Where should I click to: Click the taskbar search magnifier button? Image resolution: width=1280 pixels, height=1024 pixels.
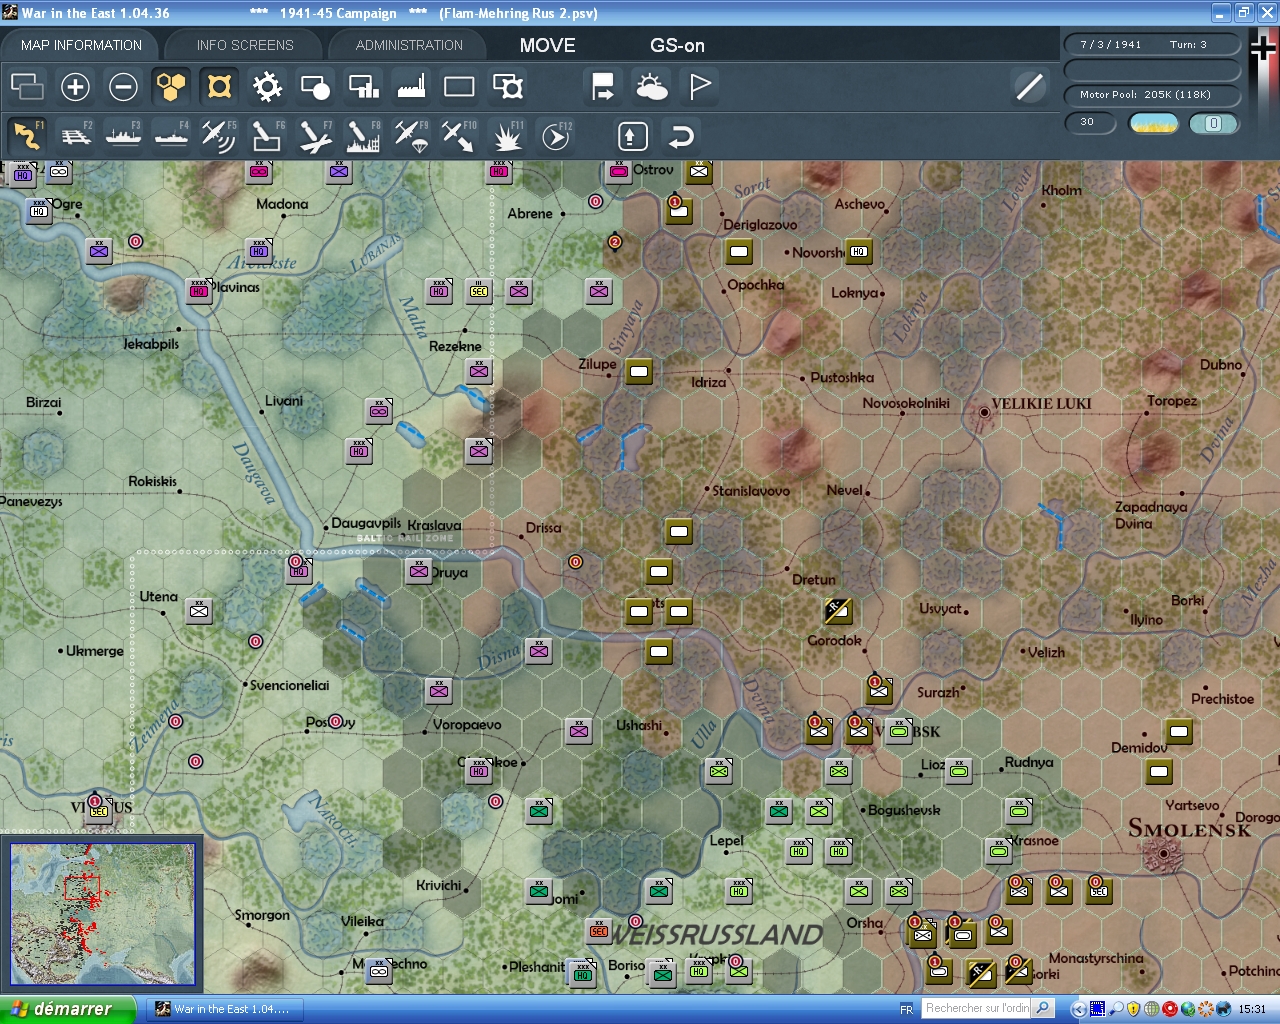tap(1043, 1008)
